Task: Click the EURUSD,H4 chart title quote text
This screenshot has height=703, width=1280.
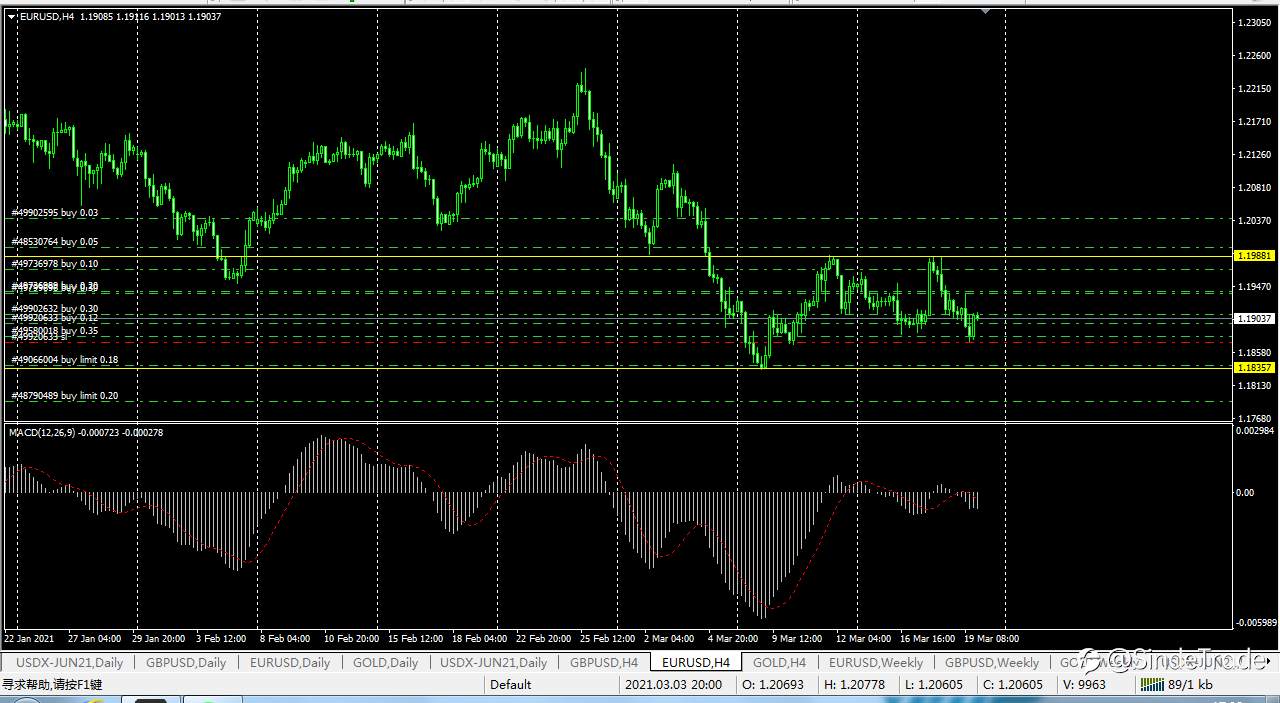Action: (121, 17)
